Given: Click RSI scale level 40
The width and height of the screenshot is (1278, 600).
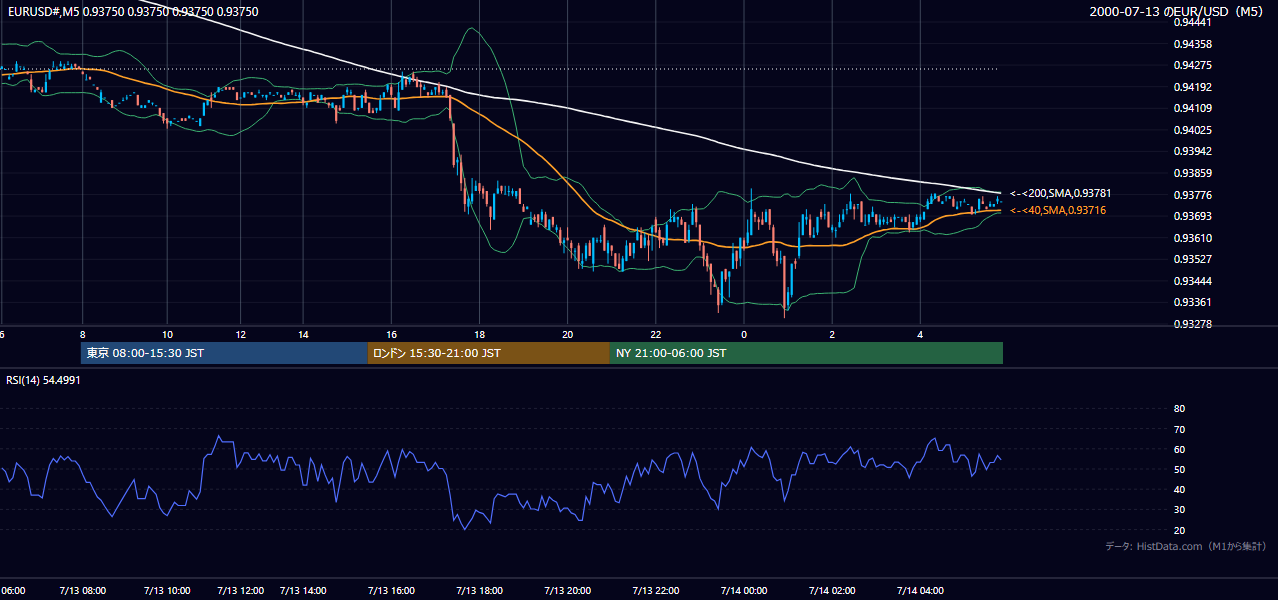Looking at the screenshot, I should click(x=1179, y=489).
